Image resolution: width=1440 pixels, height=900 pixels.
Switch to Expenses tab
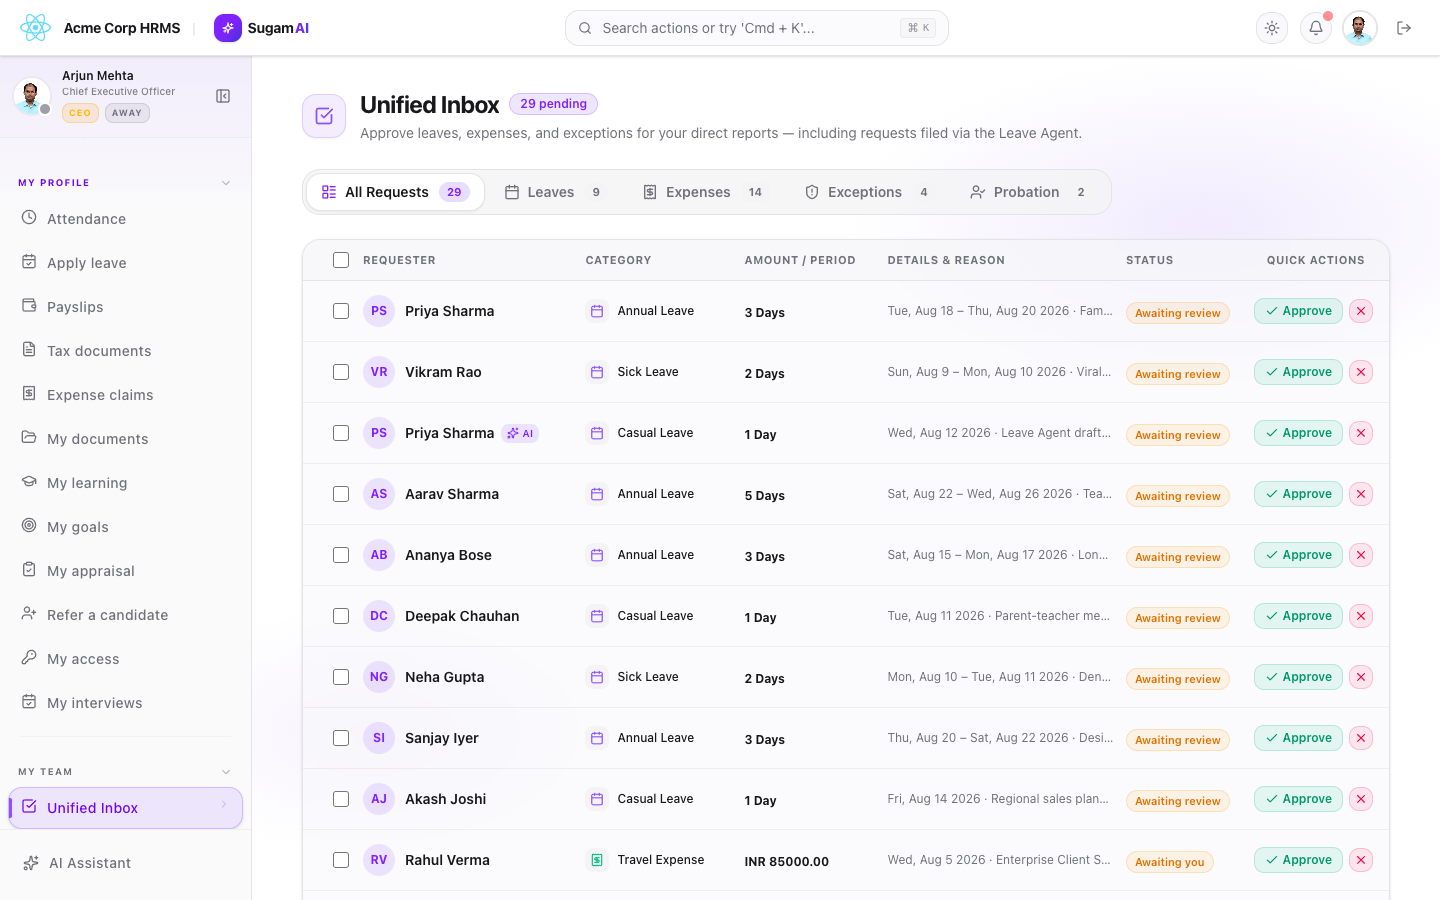tap(703, 192)
